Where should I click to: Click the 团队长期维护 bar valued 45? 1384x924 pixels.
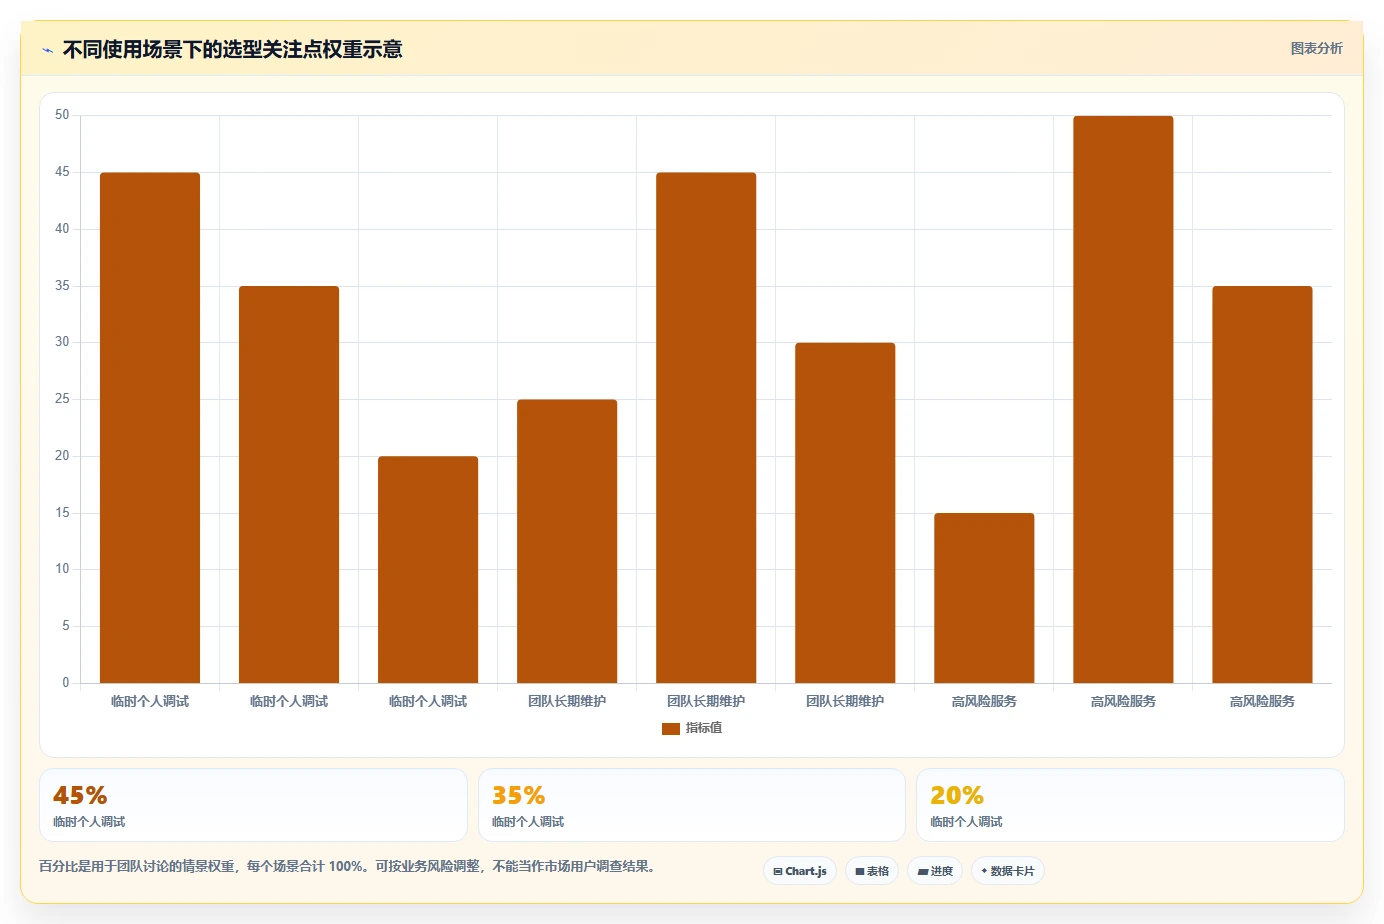click(706, 428)
